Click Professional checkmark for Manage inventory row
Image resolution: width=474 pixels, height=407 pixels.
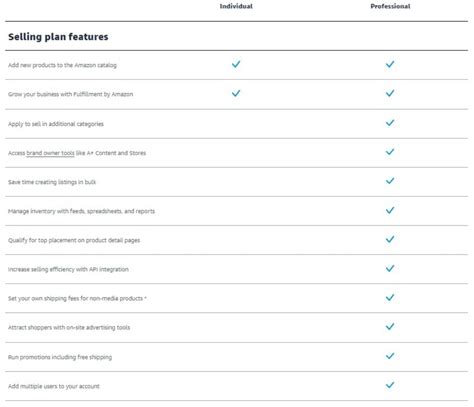click(390, 210)
